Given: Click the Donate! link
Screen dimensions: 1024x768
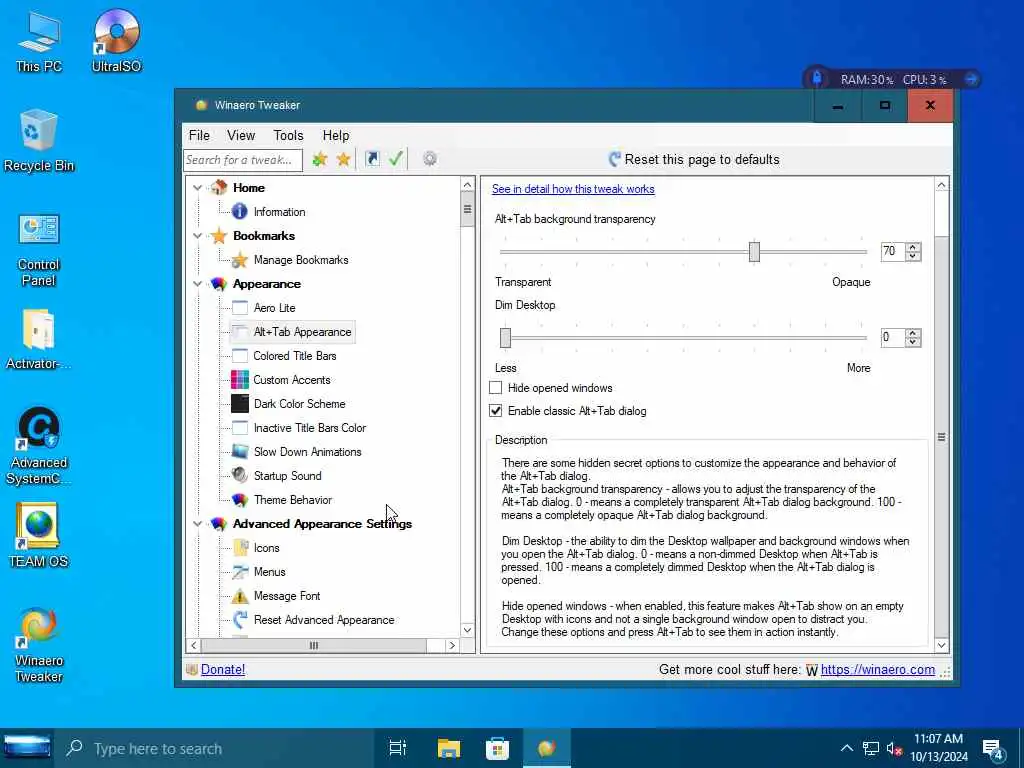Looking at the screenshot, I should click(223, 669).
